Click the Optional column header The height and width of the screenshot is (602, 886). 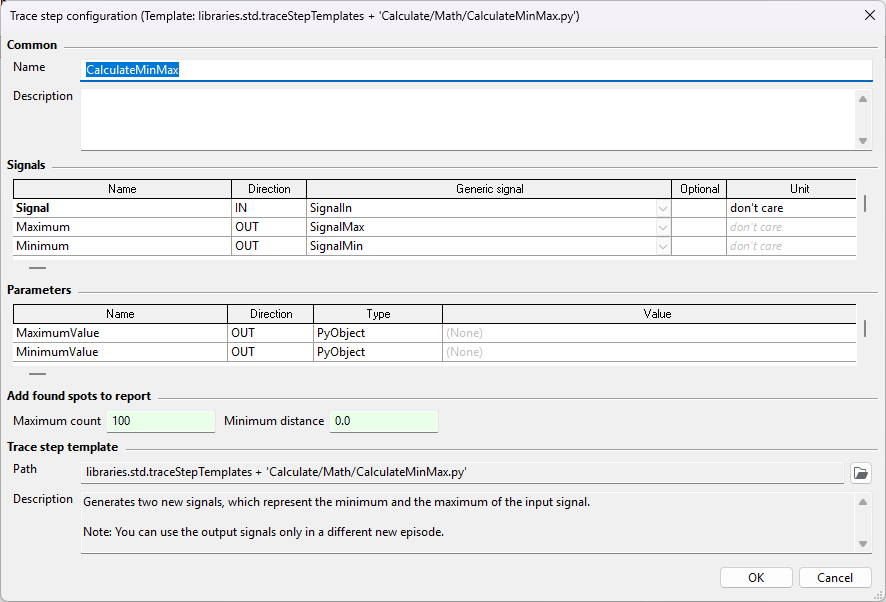(699, 189)
